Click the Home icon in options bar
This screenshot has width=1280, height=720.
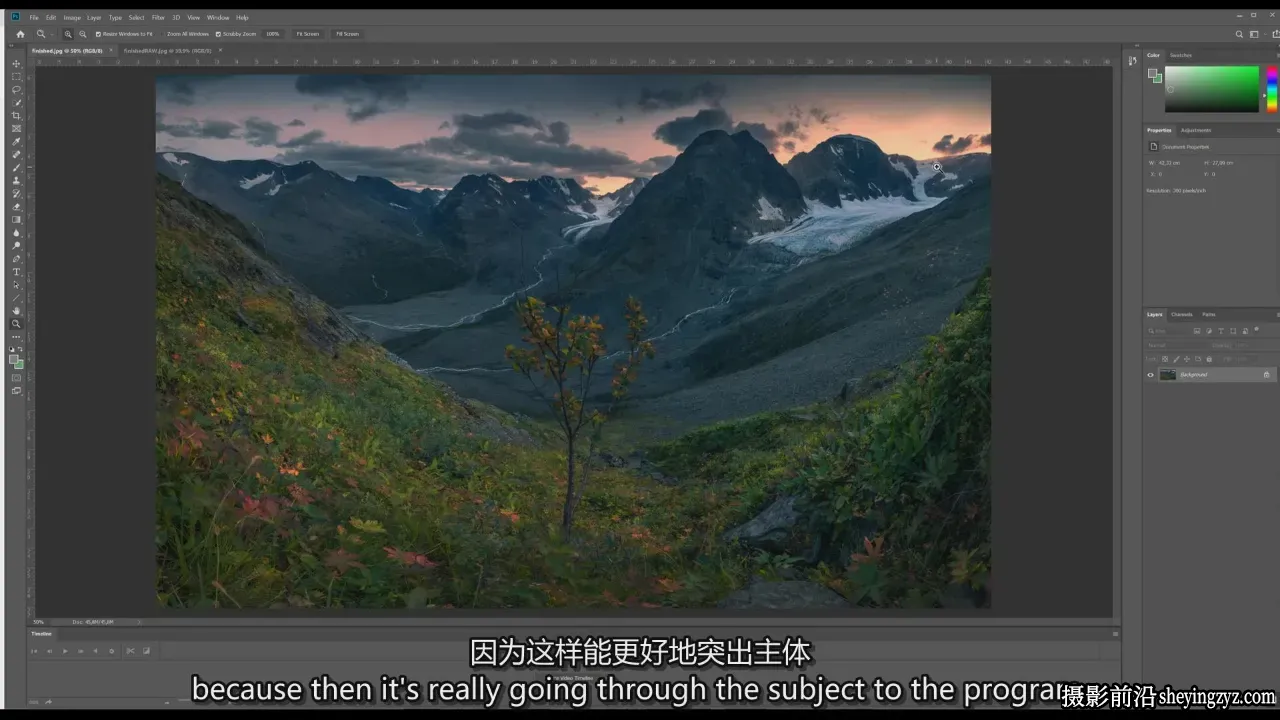20,34
